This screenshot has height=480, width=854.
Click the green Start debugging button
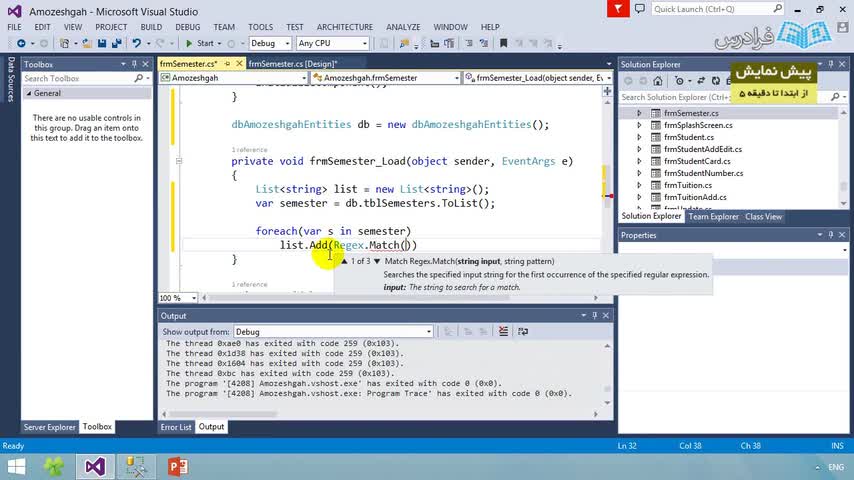pyautogui.click(x=200, y=43)
